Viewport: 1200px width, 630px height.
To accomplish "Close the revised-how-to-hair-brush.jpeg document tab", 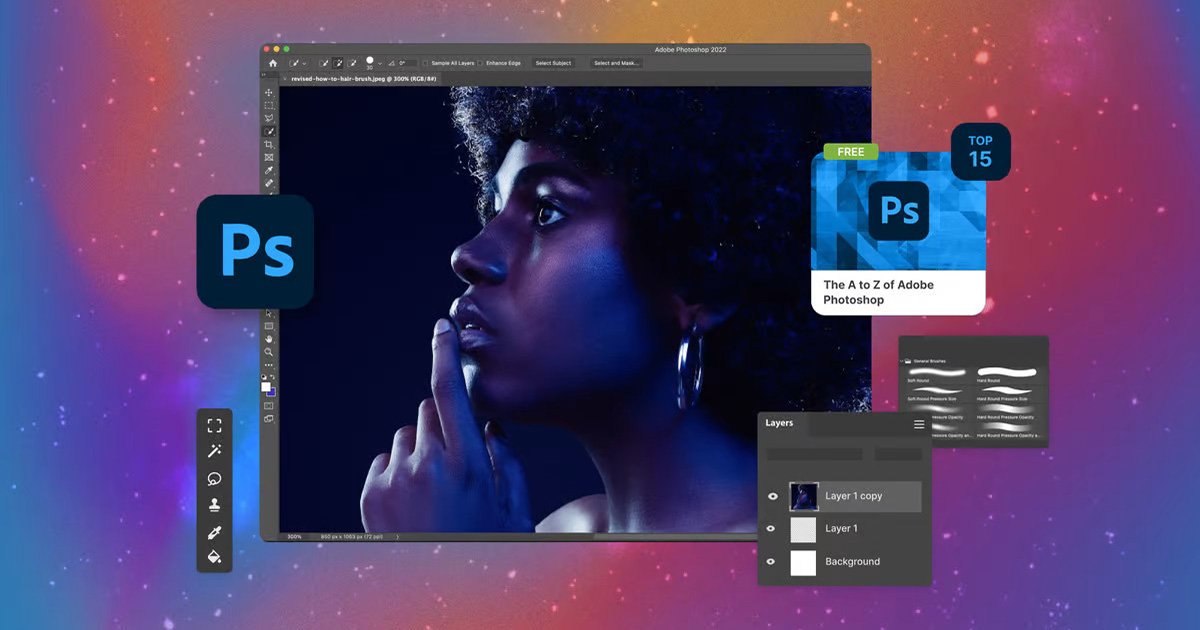I will point(284,79).
